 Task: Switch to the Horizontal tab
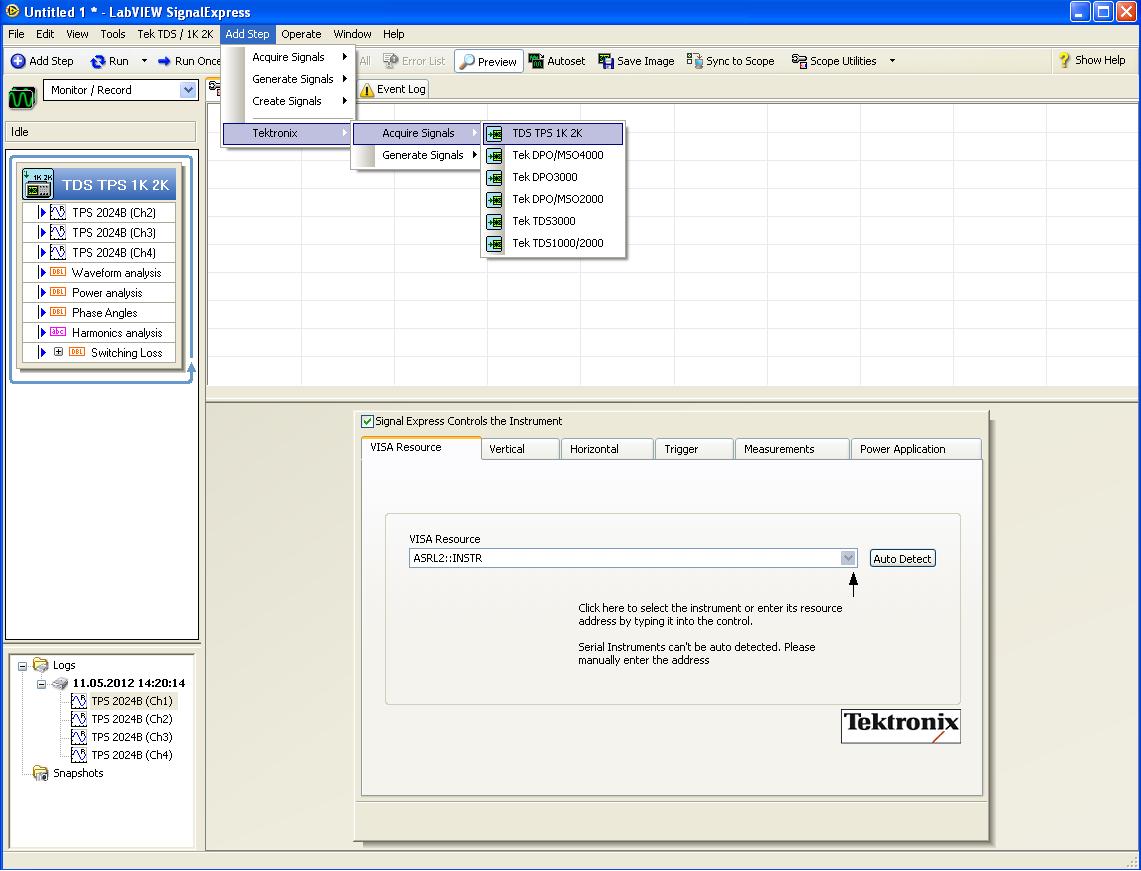tap(607, 449)
